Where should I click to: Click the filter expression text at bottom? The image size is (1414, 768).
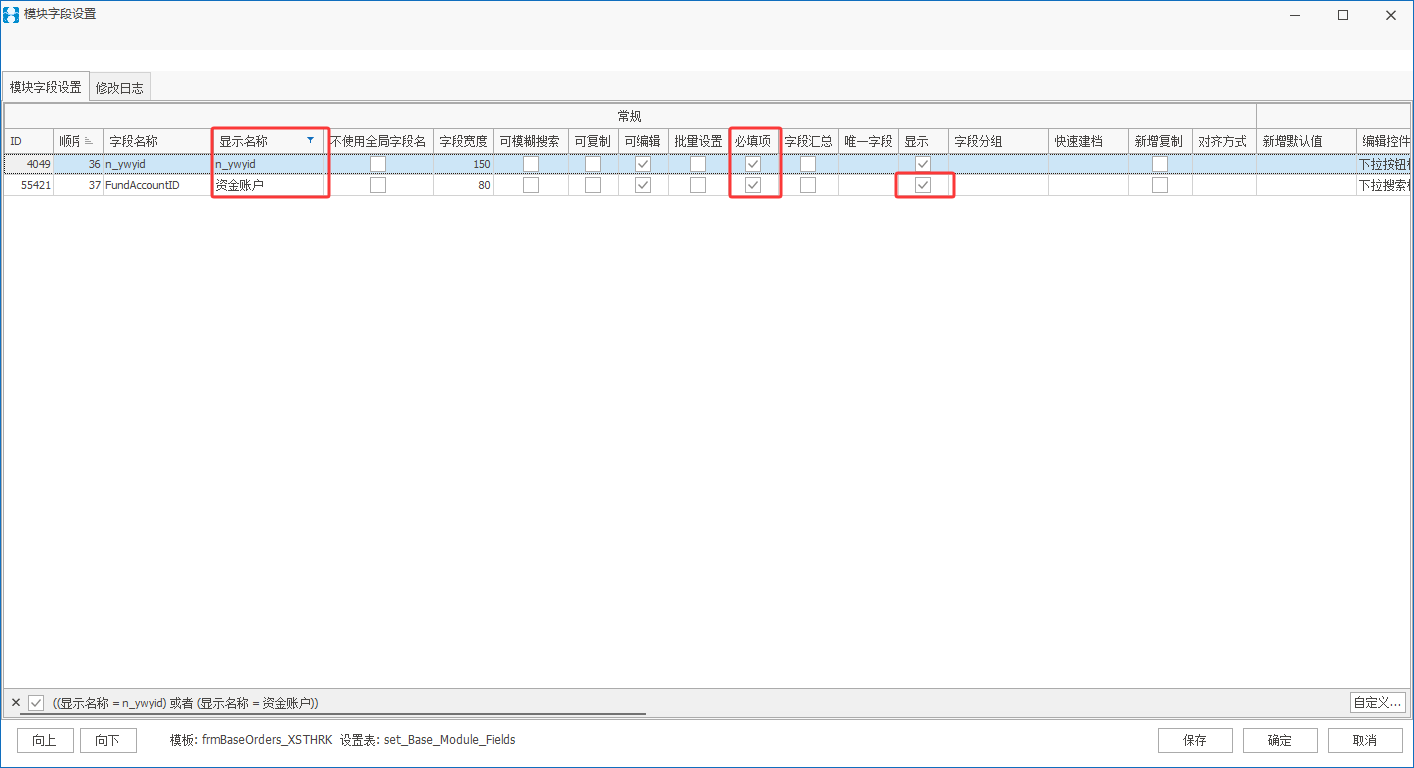186,703
